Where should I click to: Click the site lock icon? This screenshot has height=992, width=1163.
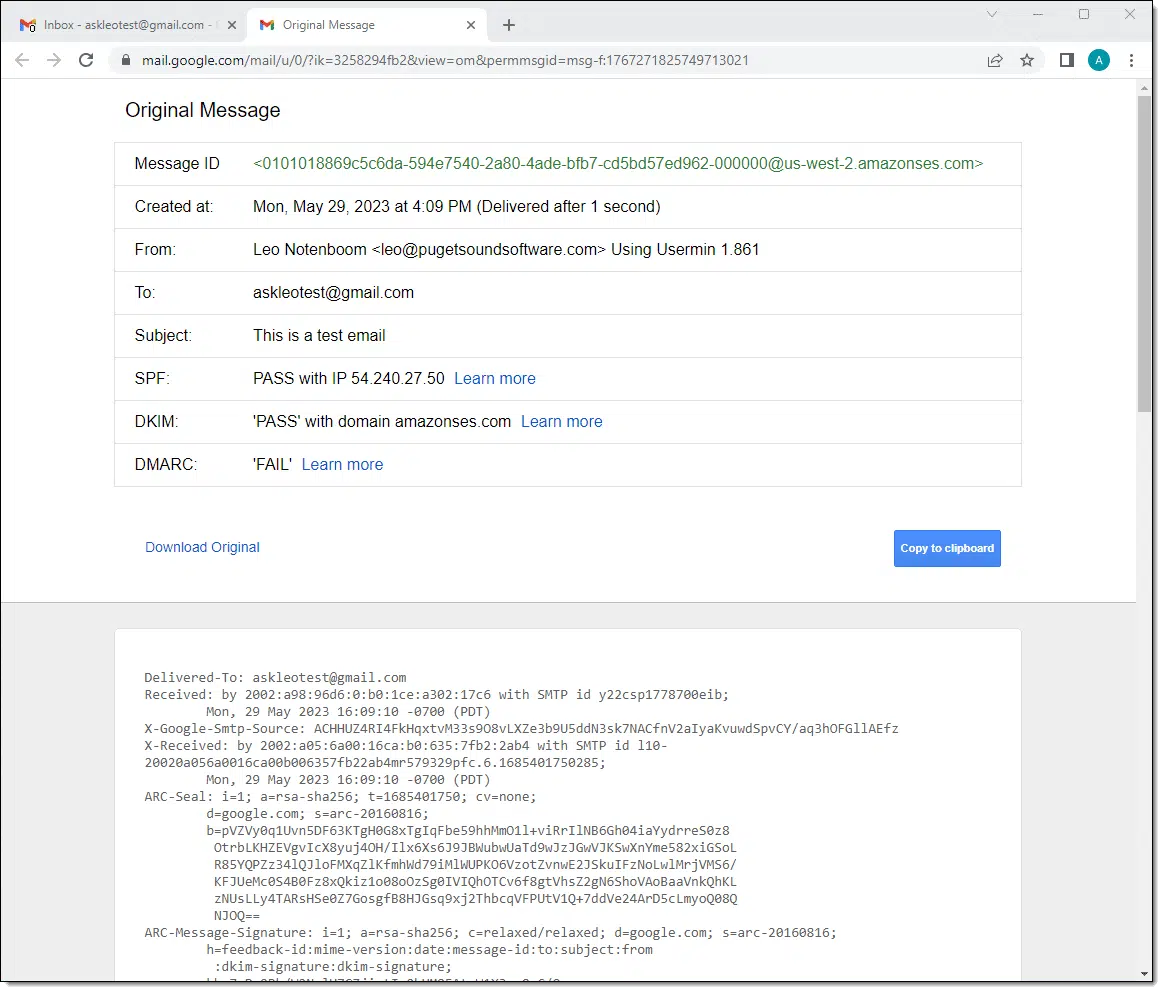pyautogui.click(x=126, y=60)
